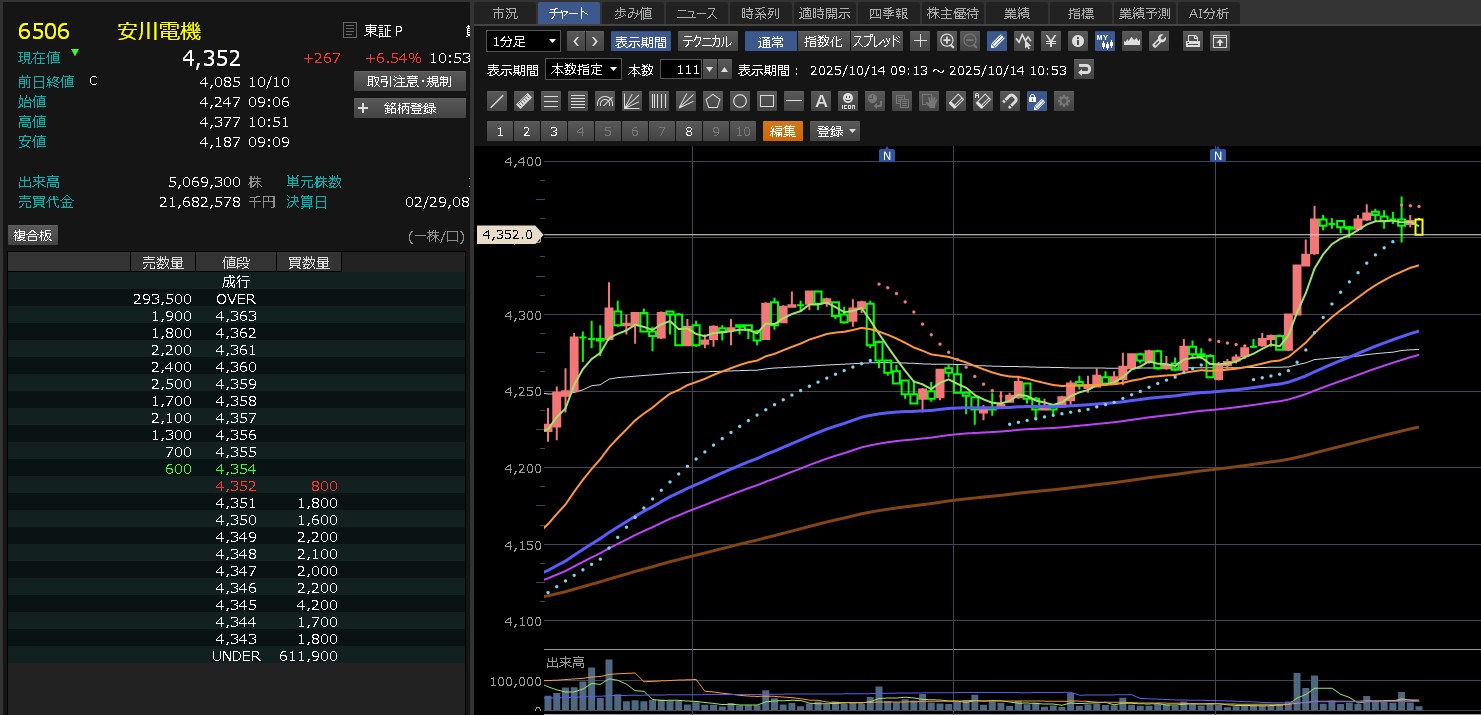Open the 四季報 tab
Screen dimensions: 1481x715
click(x=888, y=13)
